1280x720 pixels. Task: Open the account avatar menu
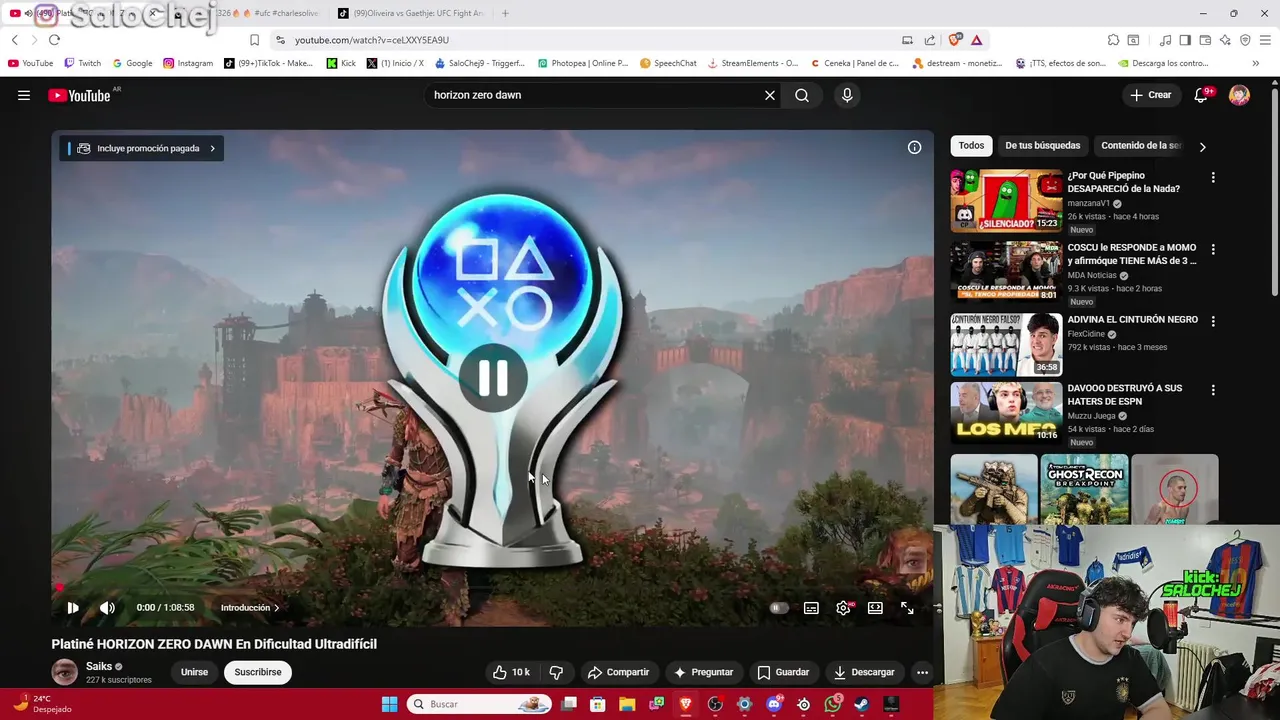point(1239,95)
